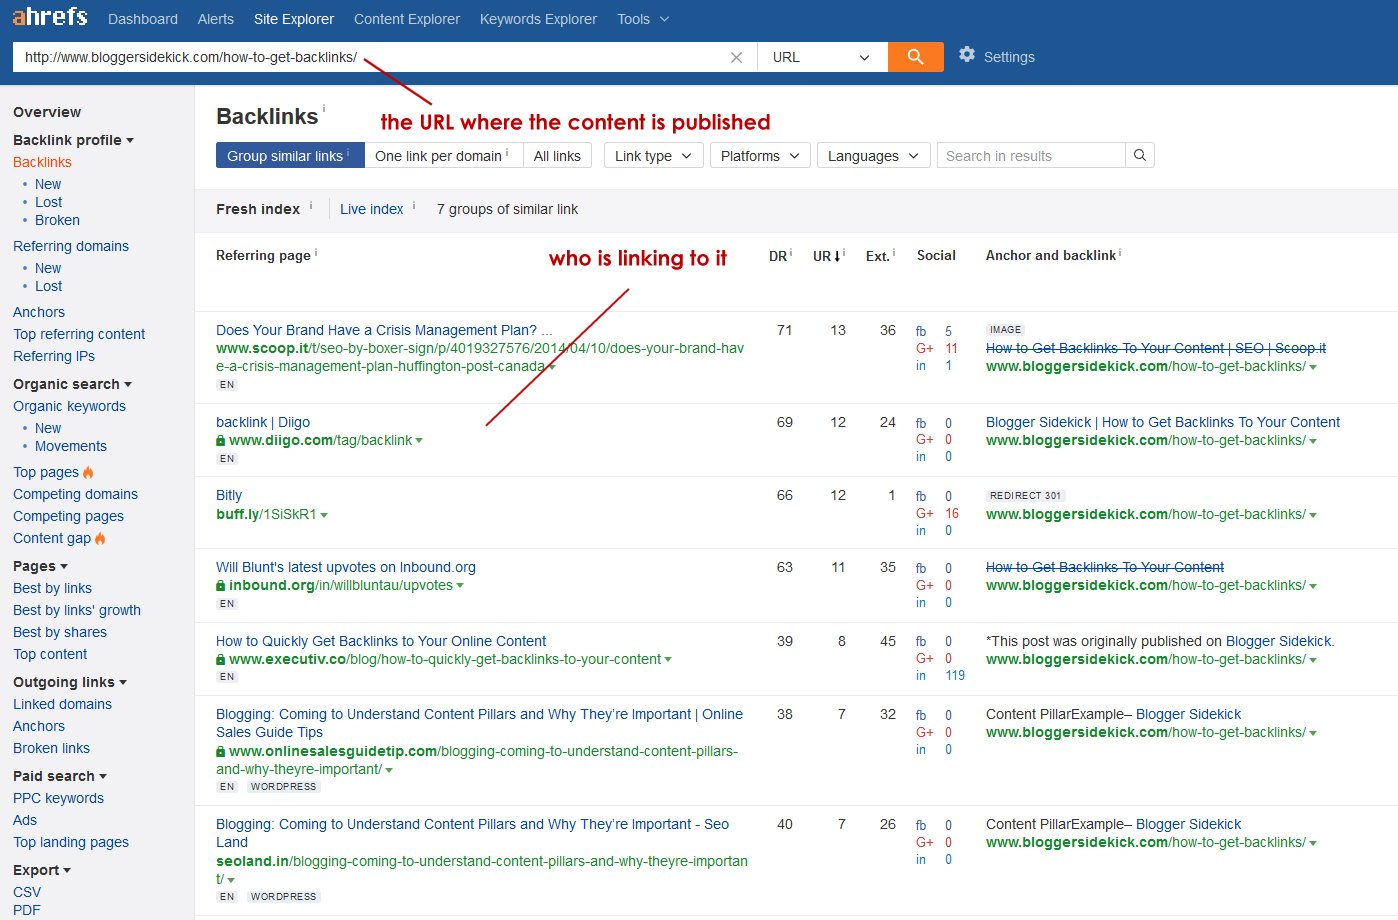Click the fire icon next to Content gap
The width and height of the screenshot is (1398, 920).
point(100,538)
